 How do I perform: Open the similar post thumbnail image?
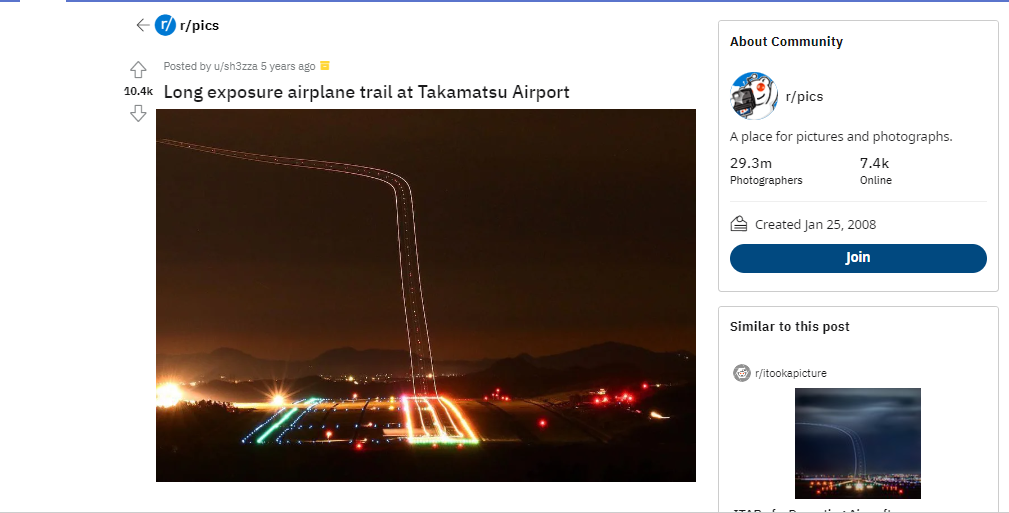click(857, 443)
